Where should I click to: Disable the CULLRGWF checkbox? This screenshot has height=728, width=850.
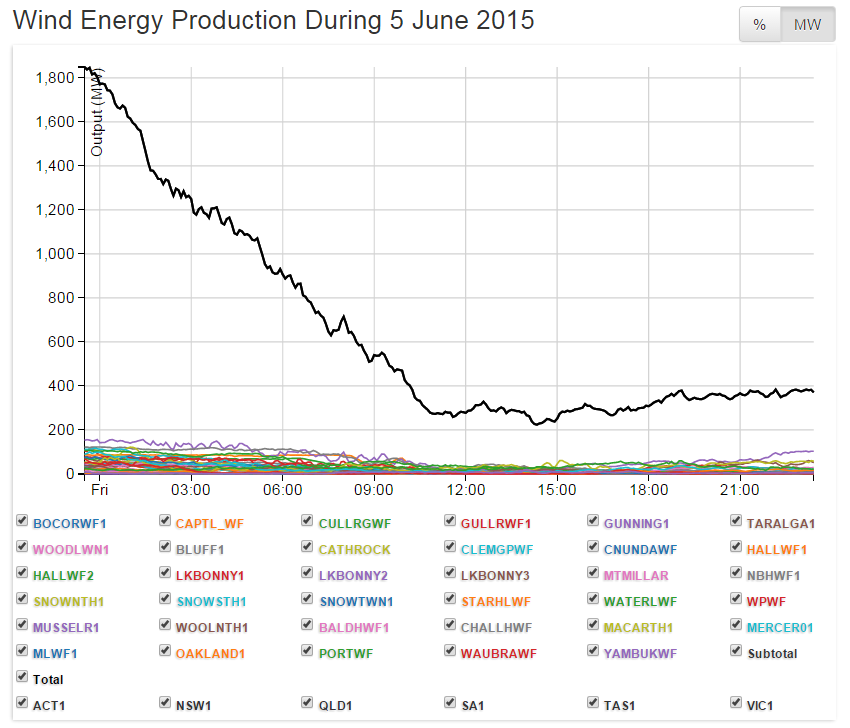point(308,522)
